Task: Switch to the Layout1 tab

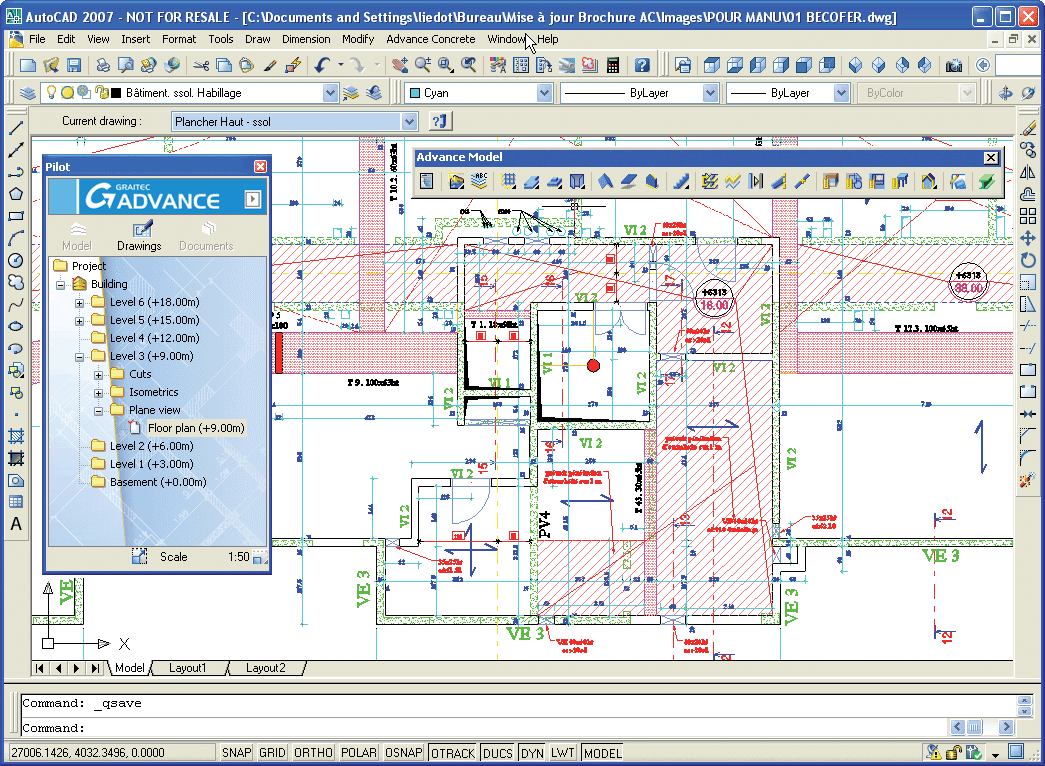Action: pyautogui.click(x=187, y=668)
